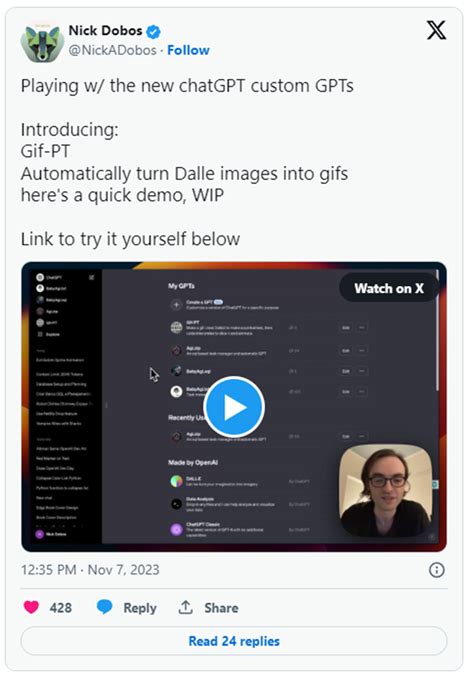Click the Made by OpenAI section in video
This screenshot has width=474, height=680.
pyautogui.click(x=193, y=462)
